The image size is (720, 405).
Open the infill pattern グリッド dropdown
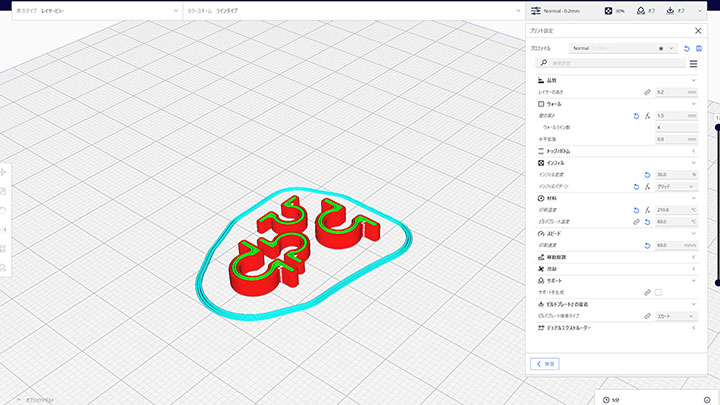click(676, 186)
